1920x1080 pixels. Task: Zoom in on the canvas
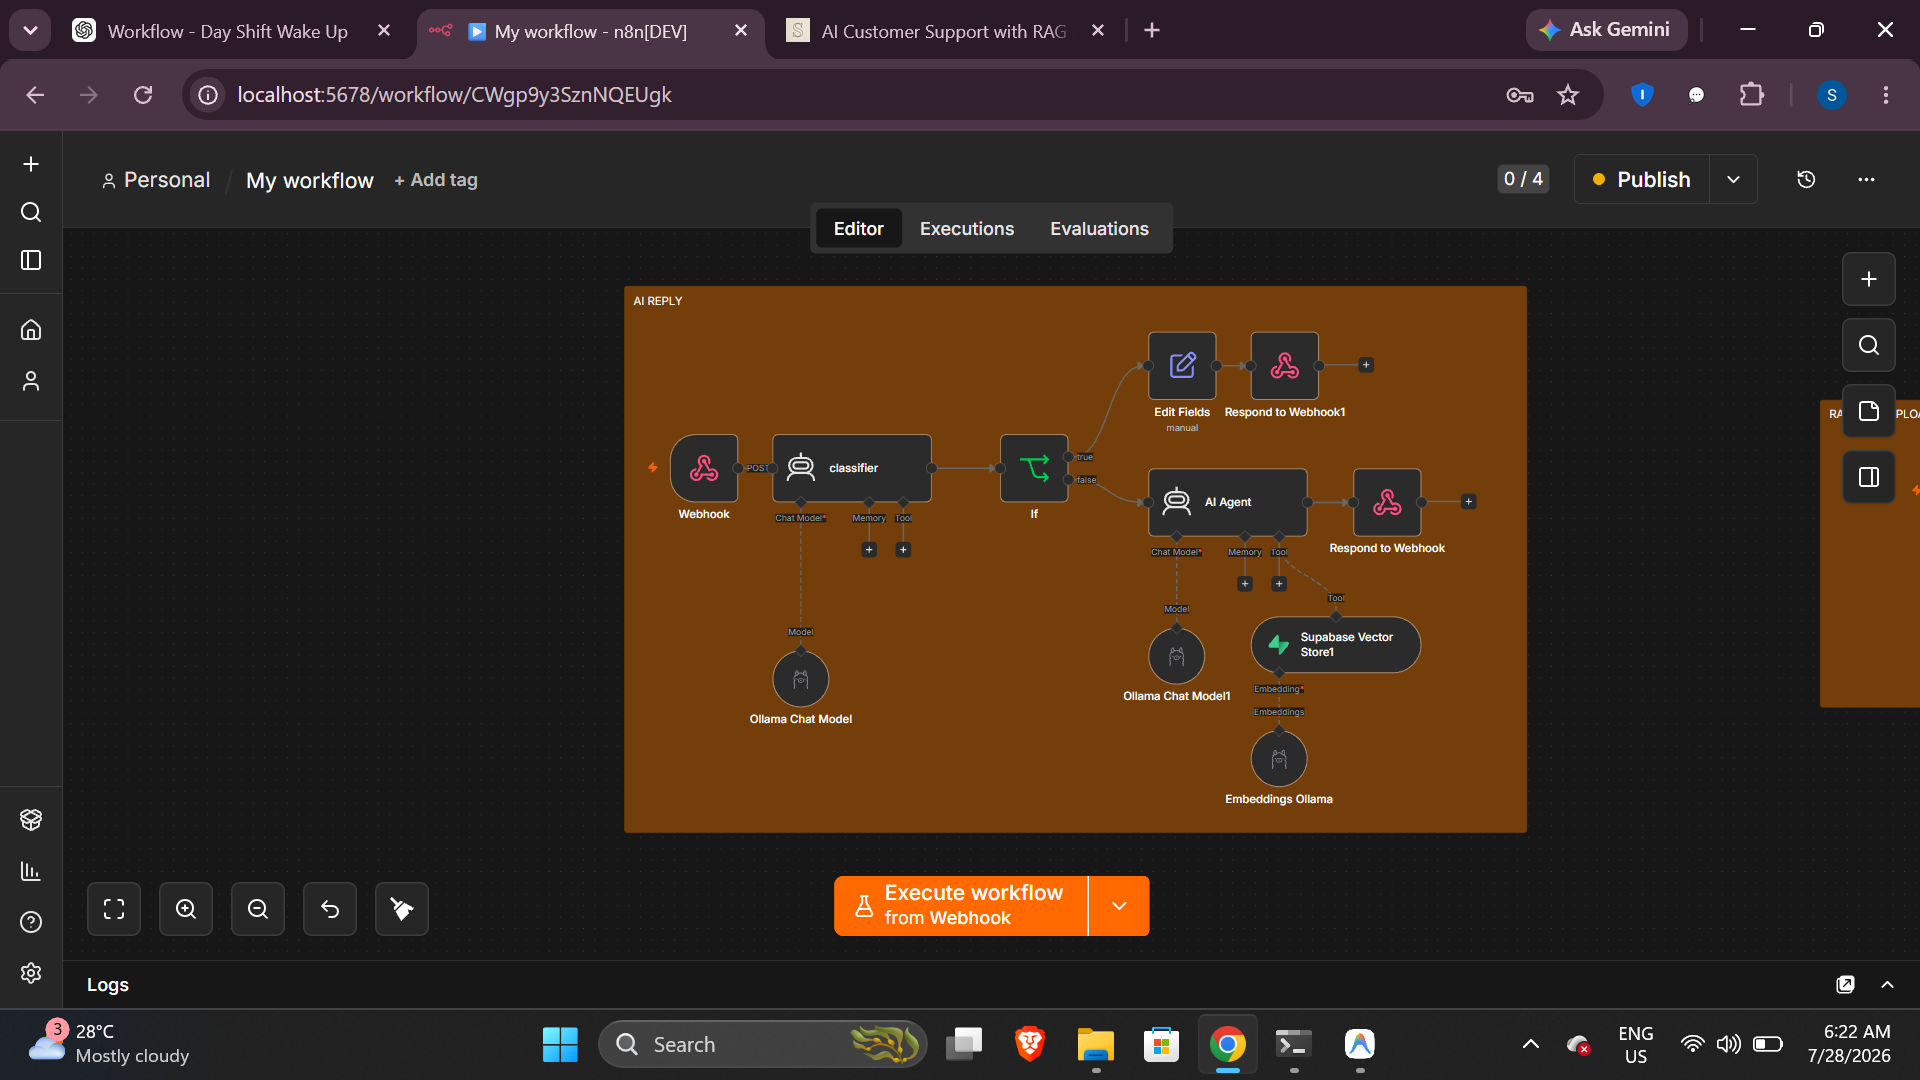(186, 909)
